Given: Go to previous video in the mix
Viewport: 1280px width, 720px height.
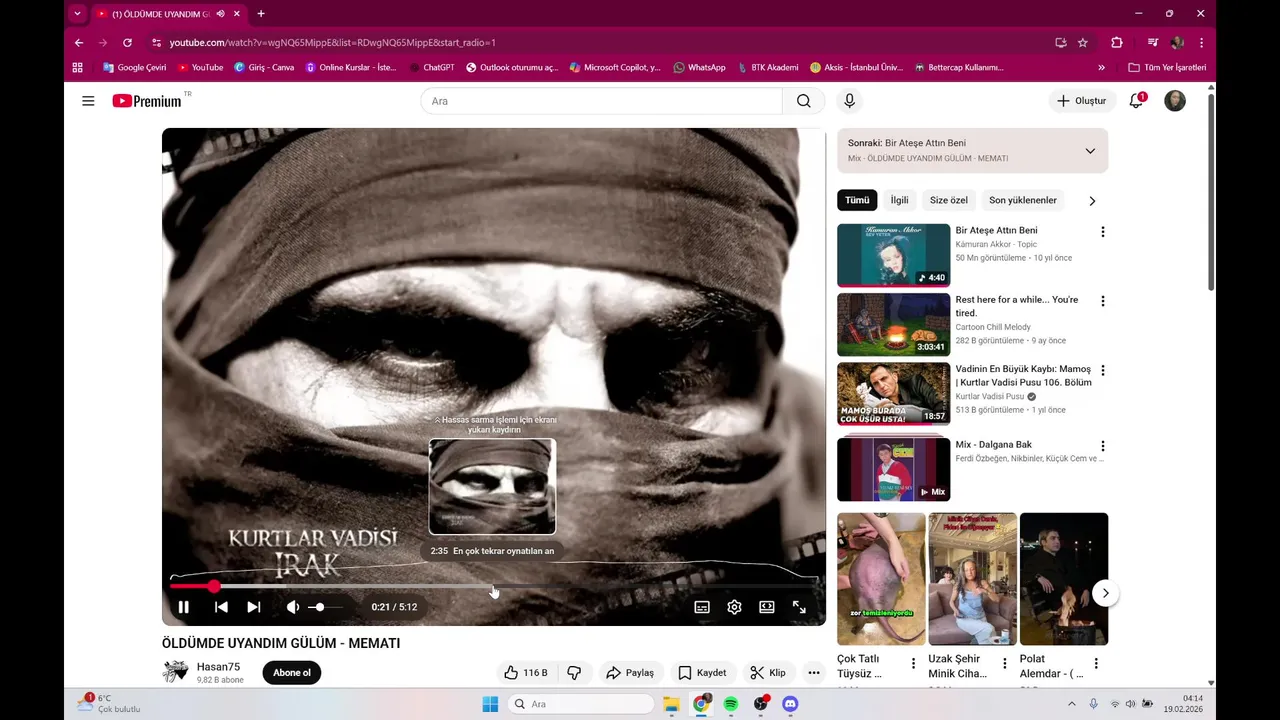Looking at the screenshot, I should pos(221,607).
